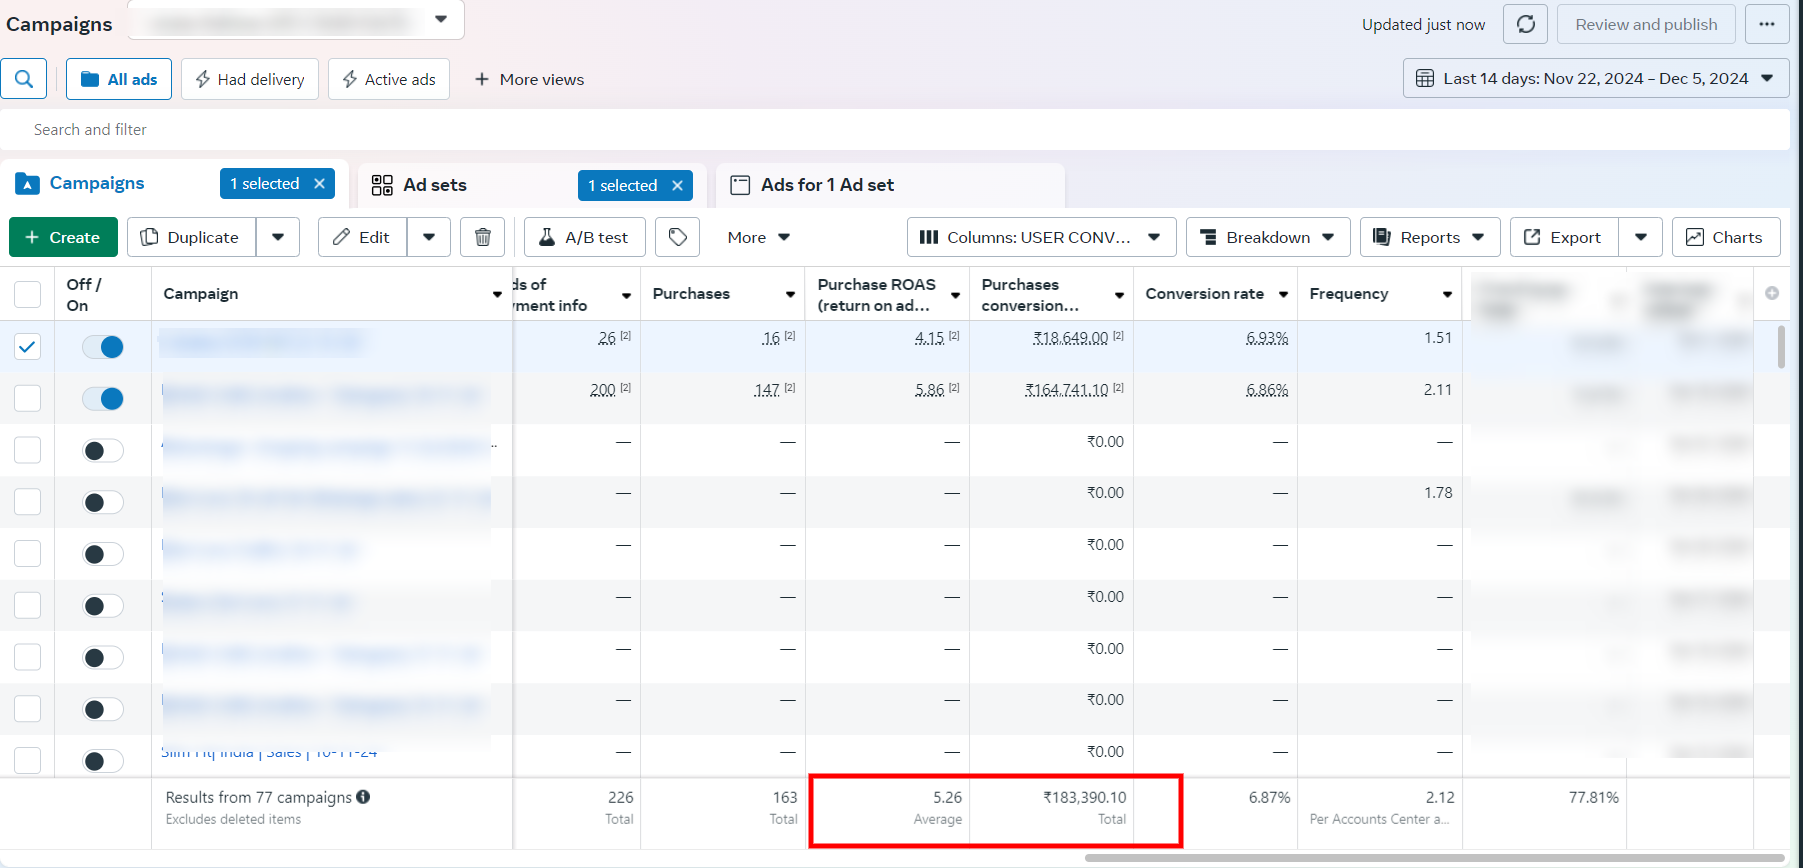Screen dimensions: 1803x868
Task: Open the Breakdown dropdown
Action: tap(1267, 237)
